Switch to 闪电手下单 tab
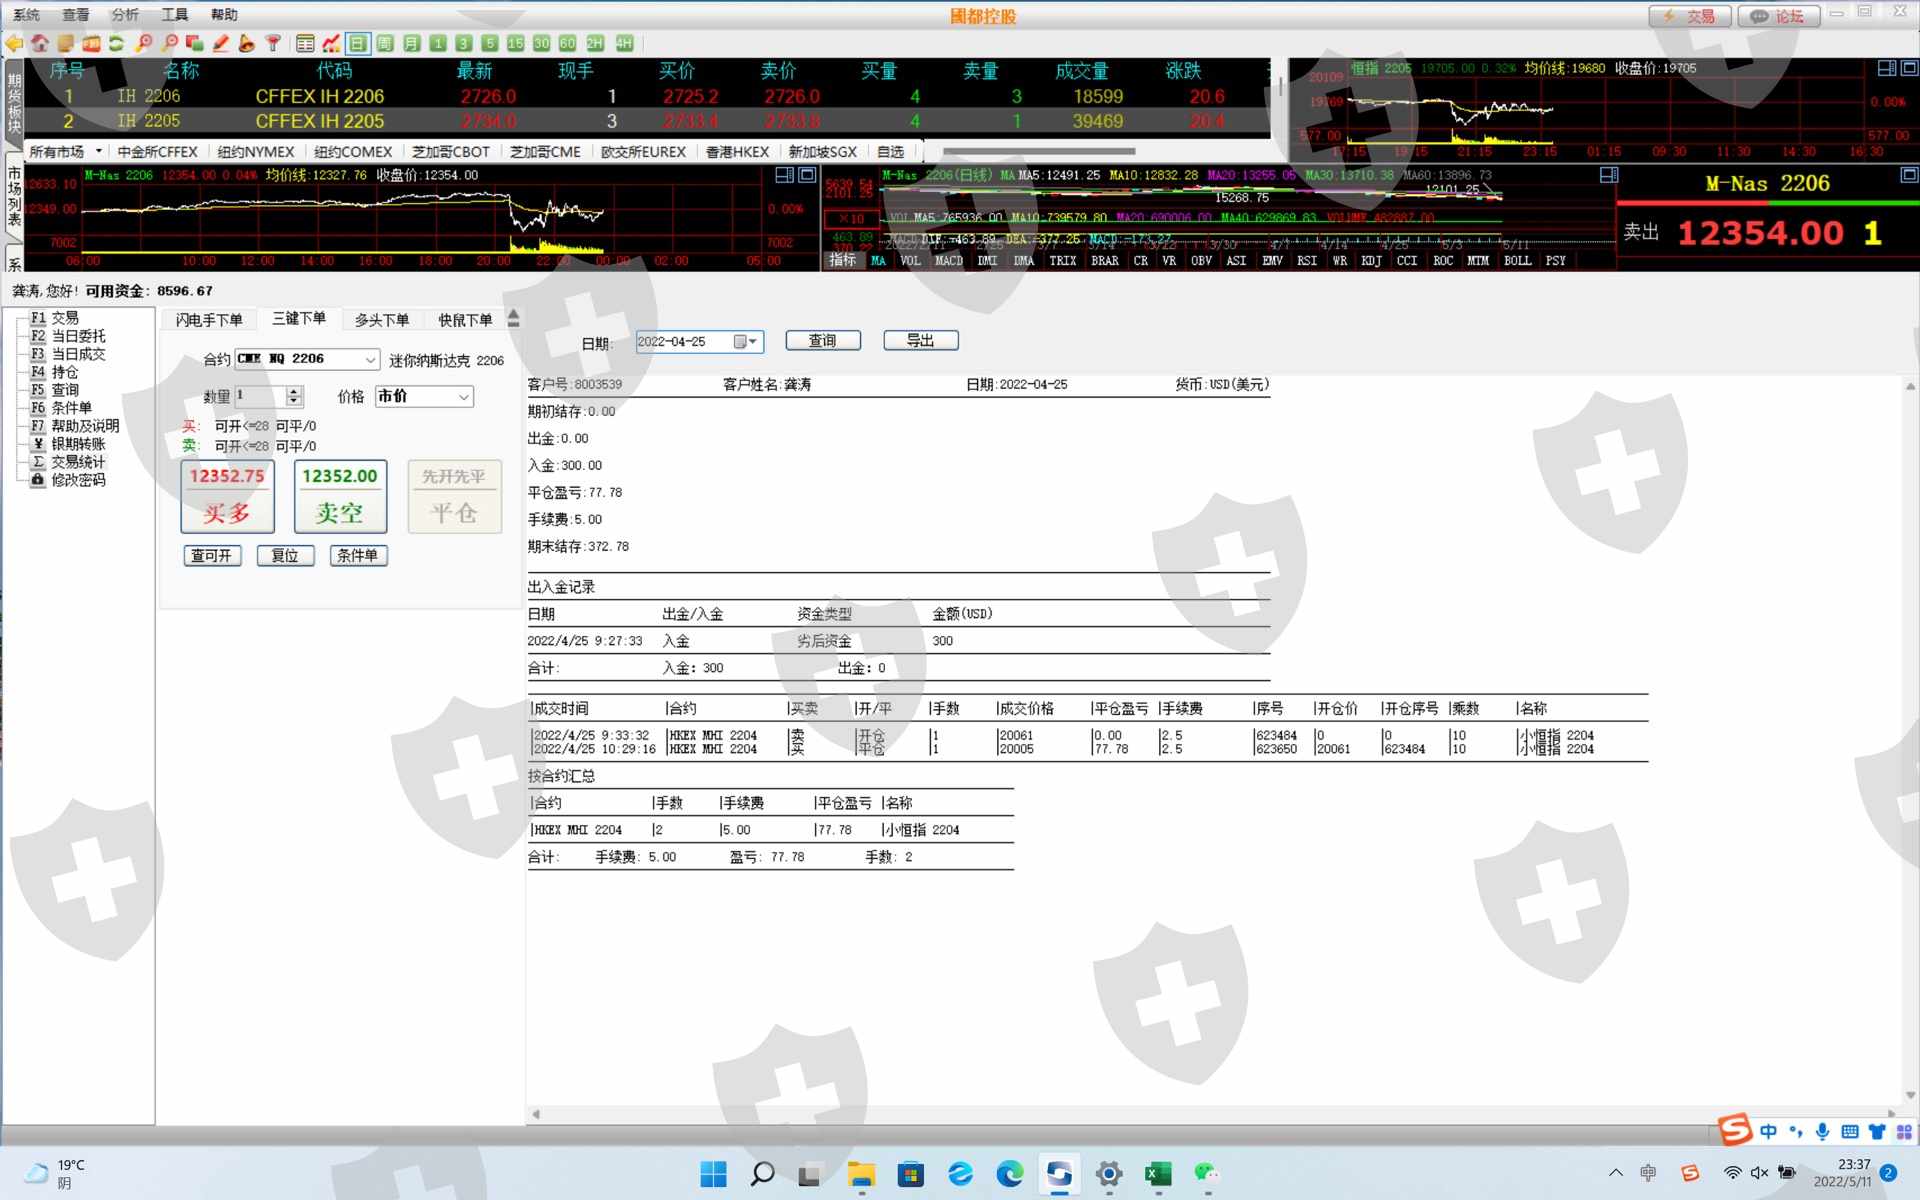The image size is (1920, 1200). click(208, 320)
